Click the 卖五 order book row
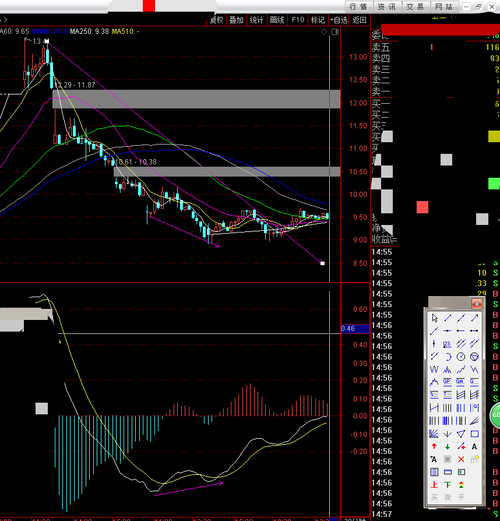 click(435, 47)
